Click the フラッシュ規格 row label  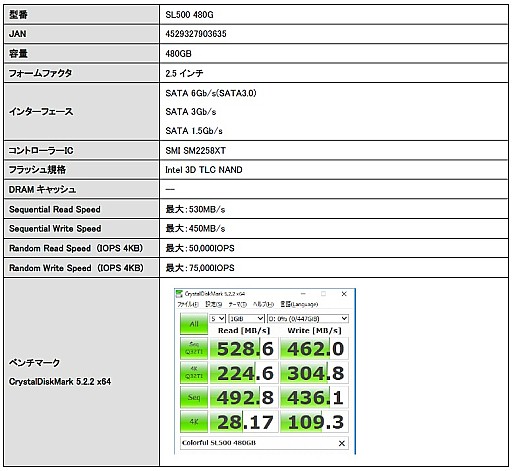tap(37, 170)
